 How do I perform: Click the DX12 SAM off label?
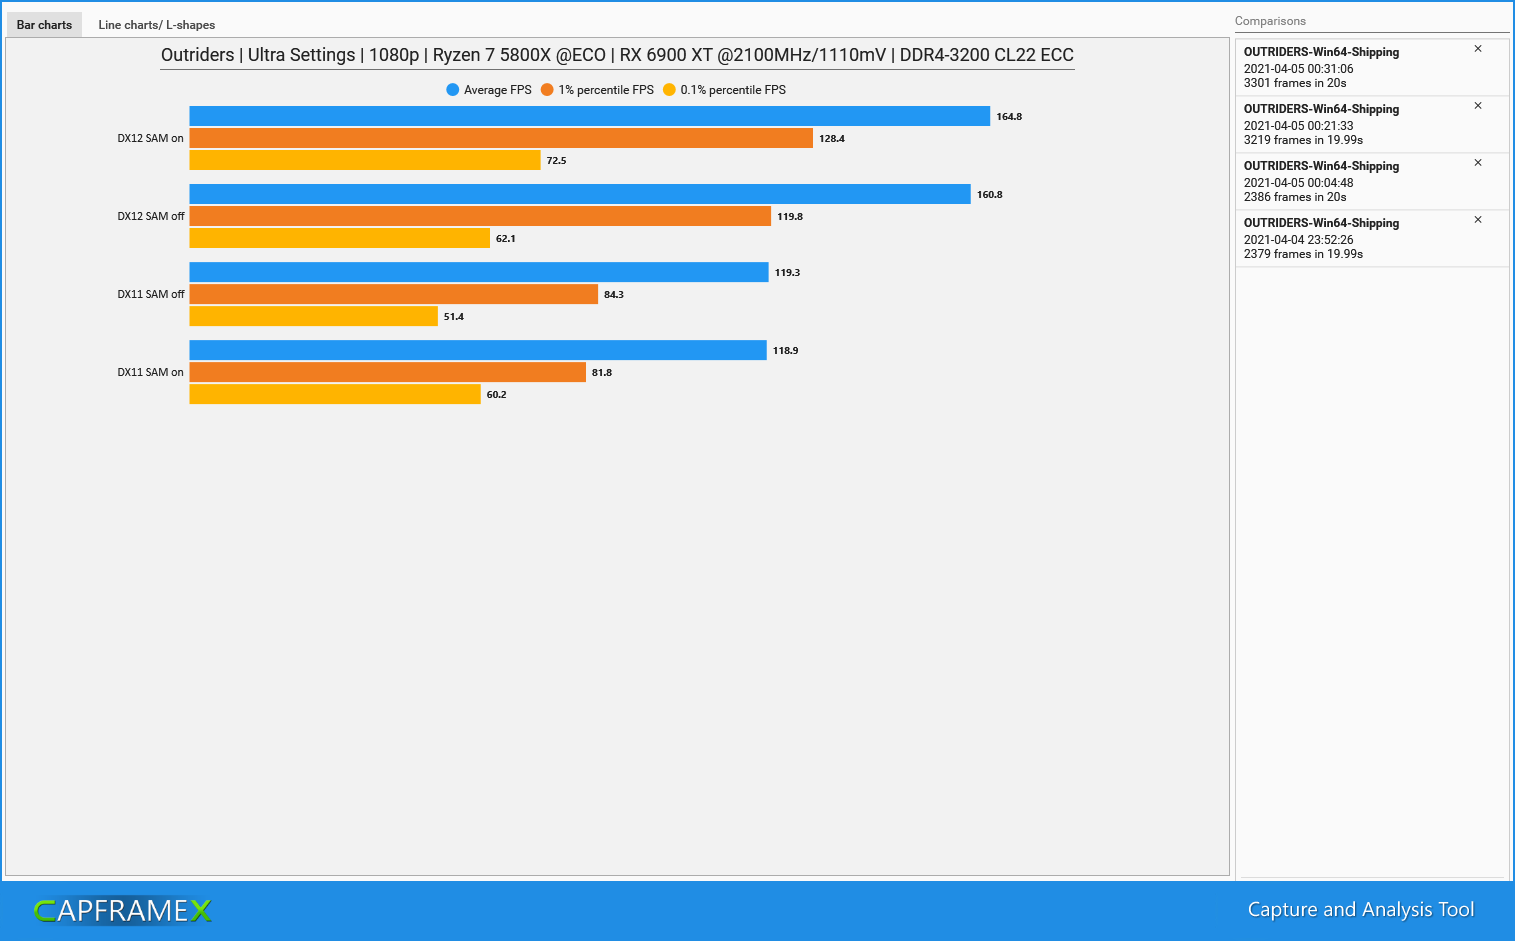pyautogui.click(x=151, y=217)
